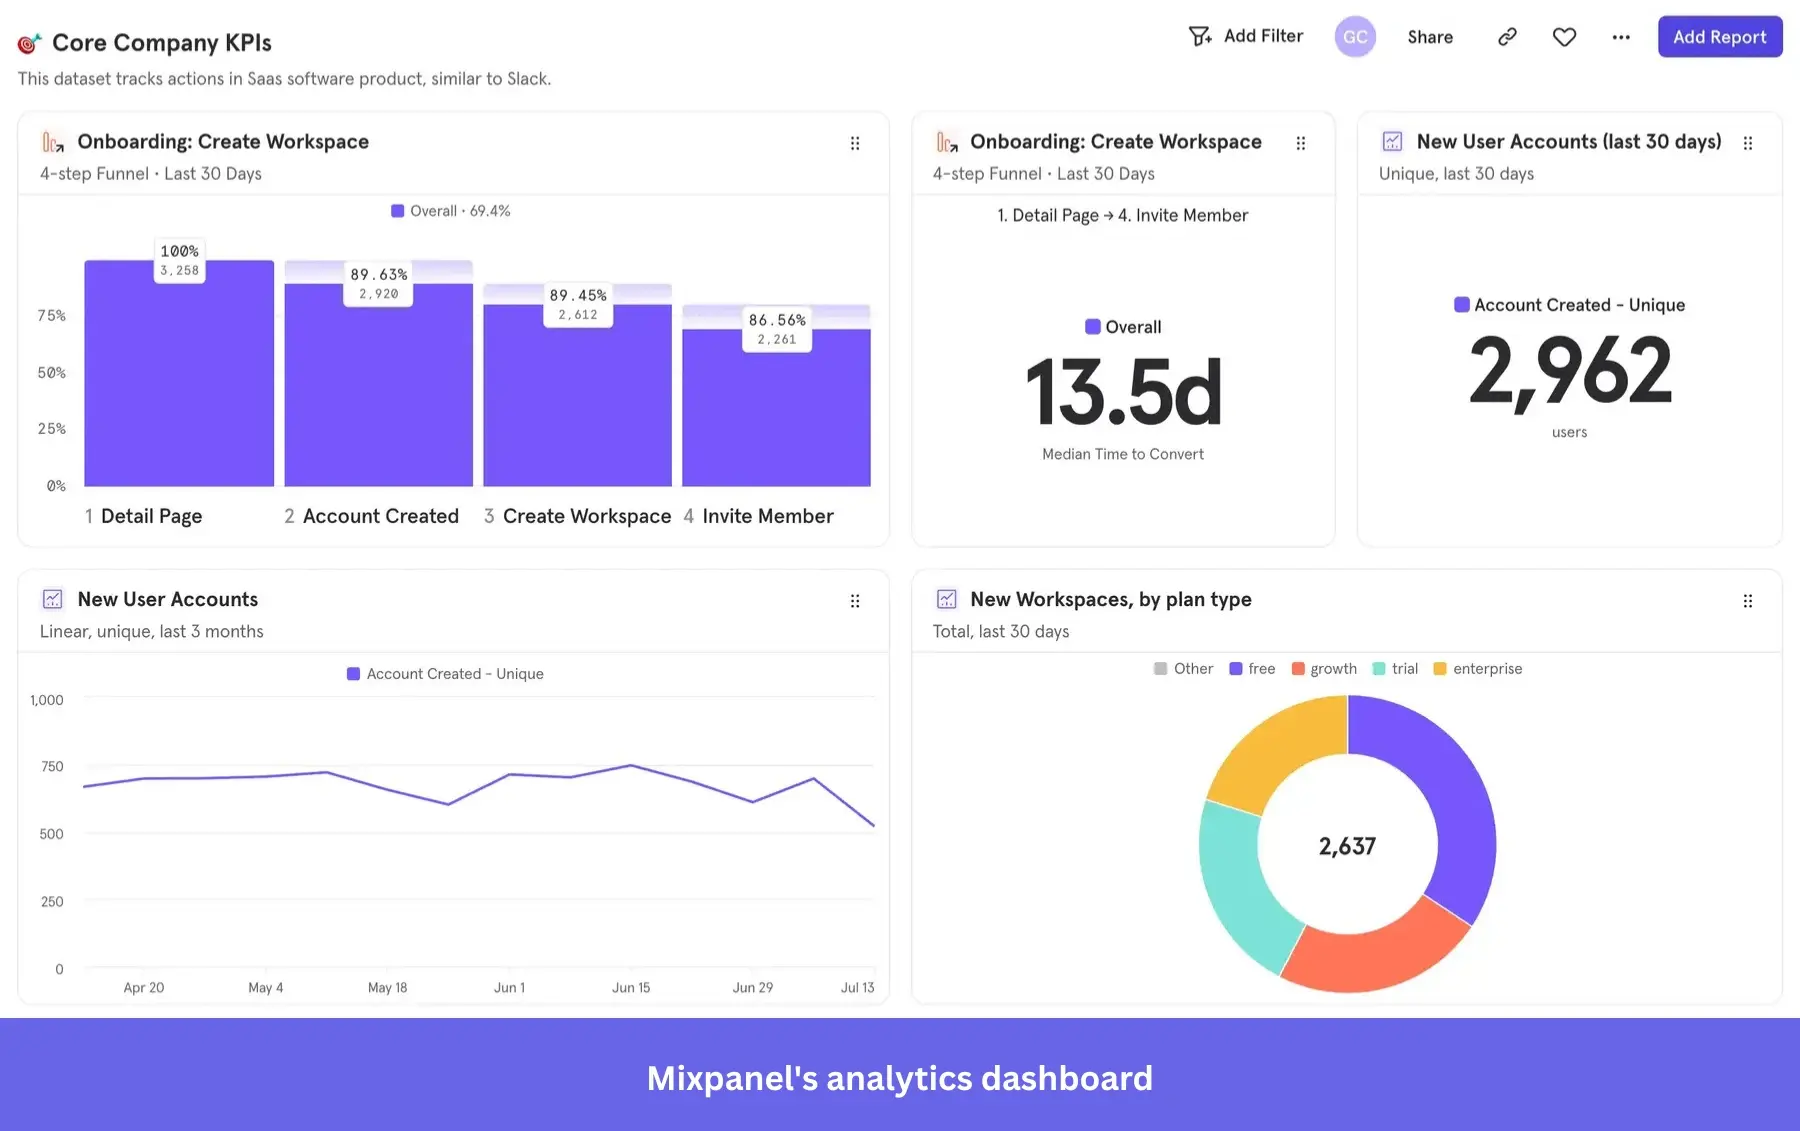Open options menu on New Workspaces card
The height and width of the screenshot is (1131, 1800).
[1748, 600]
